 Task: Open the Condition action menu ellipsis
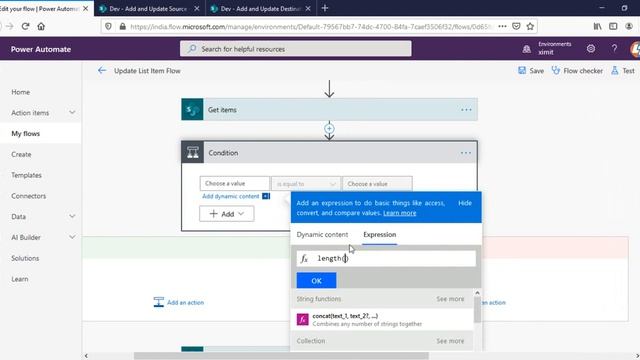466,153
